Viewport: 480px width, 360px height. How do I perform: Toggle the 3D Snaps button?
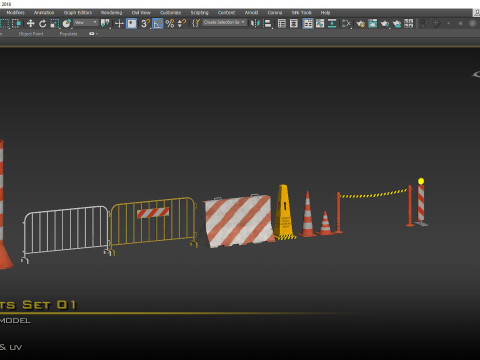click(x=145, y=23)
